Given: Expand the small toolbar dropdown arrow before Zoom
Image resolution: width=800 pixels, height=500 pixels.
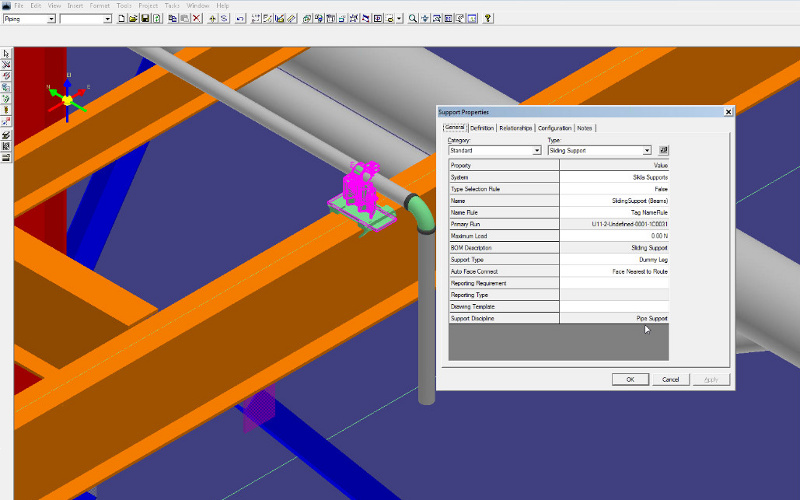Looking at the screenshot, I should 399,18.
